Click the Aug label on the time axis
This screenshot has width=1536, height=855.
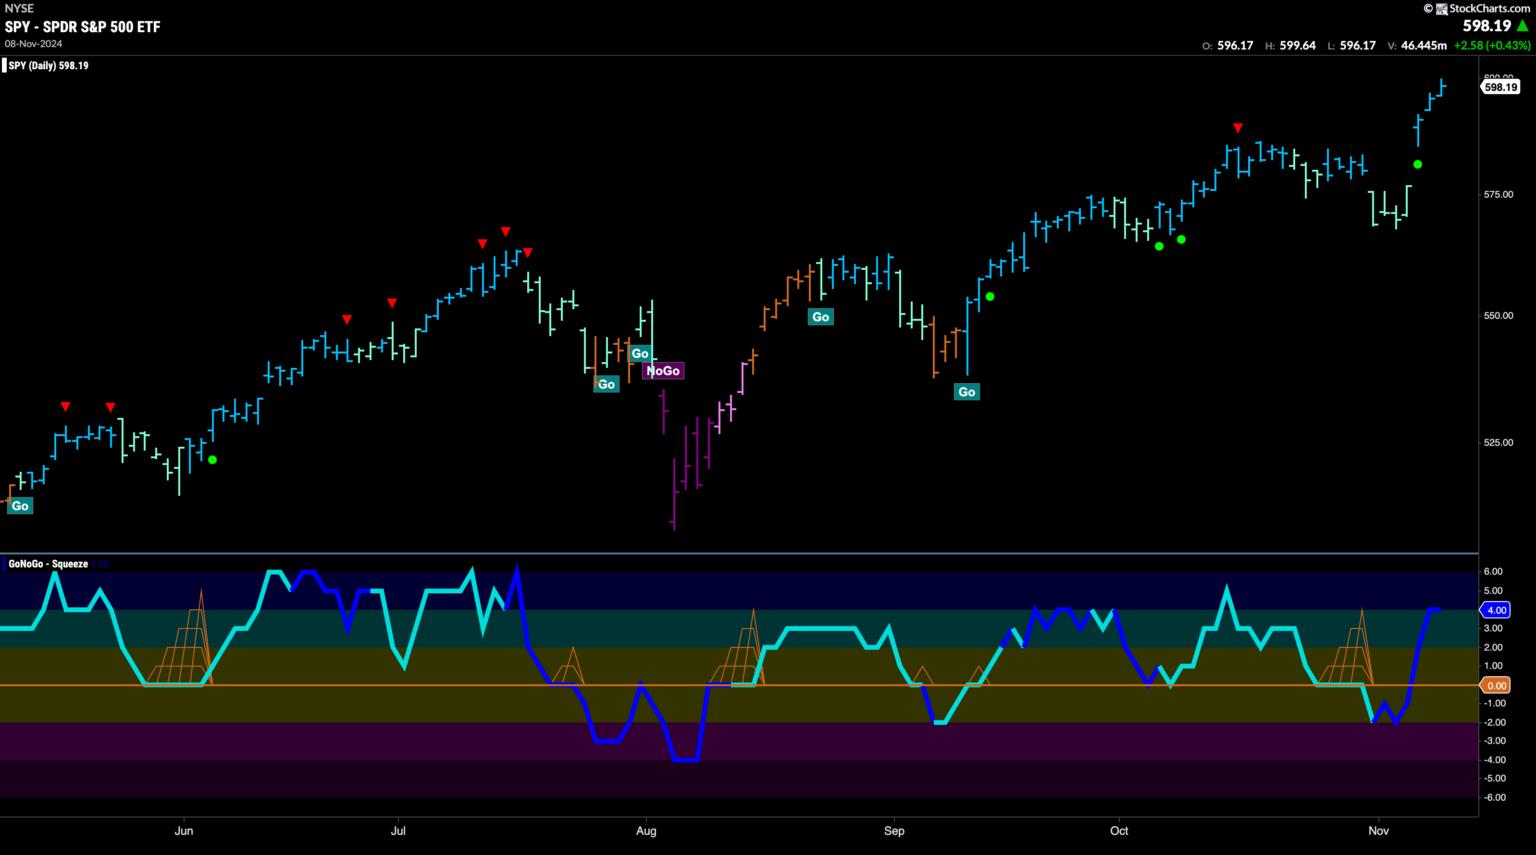(646, 831)
